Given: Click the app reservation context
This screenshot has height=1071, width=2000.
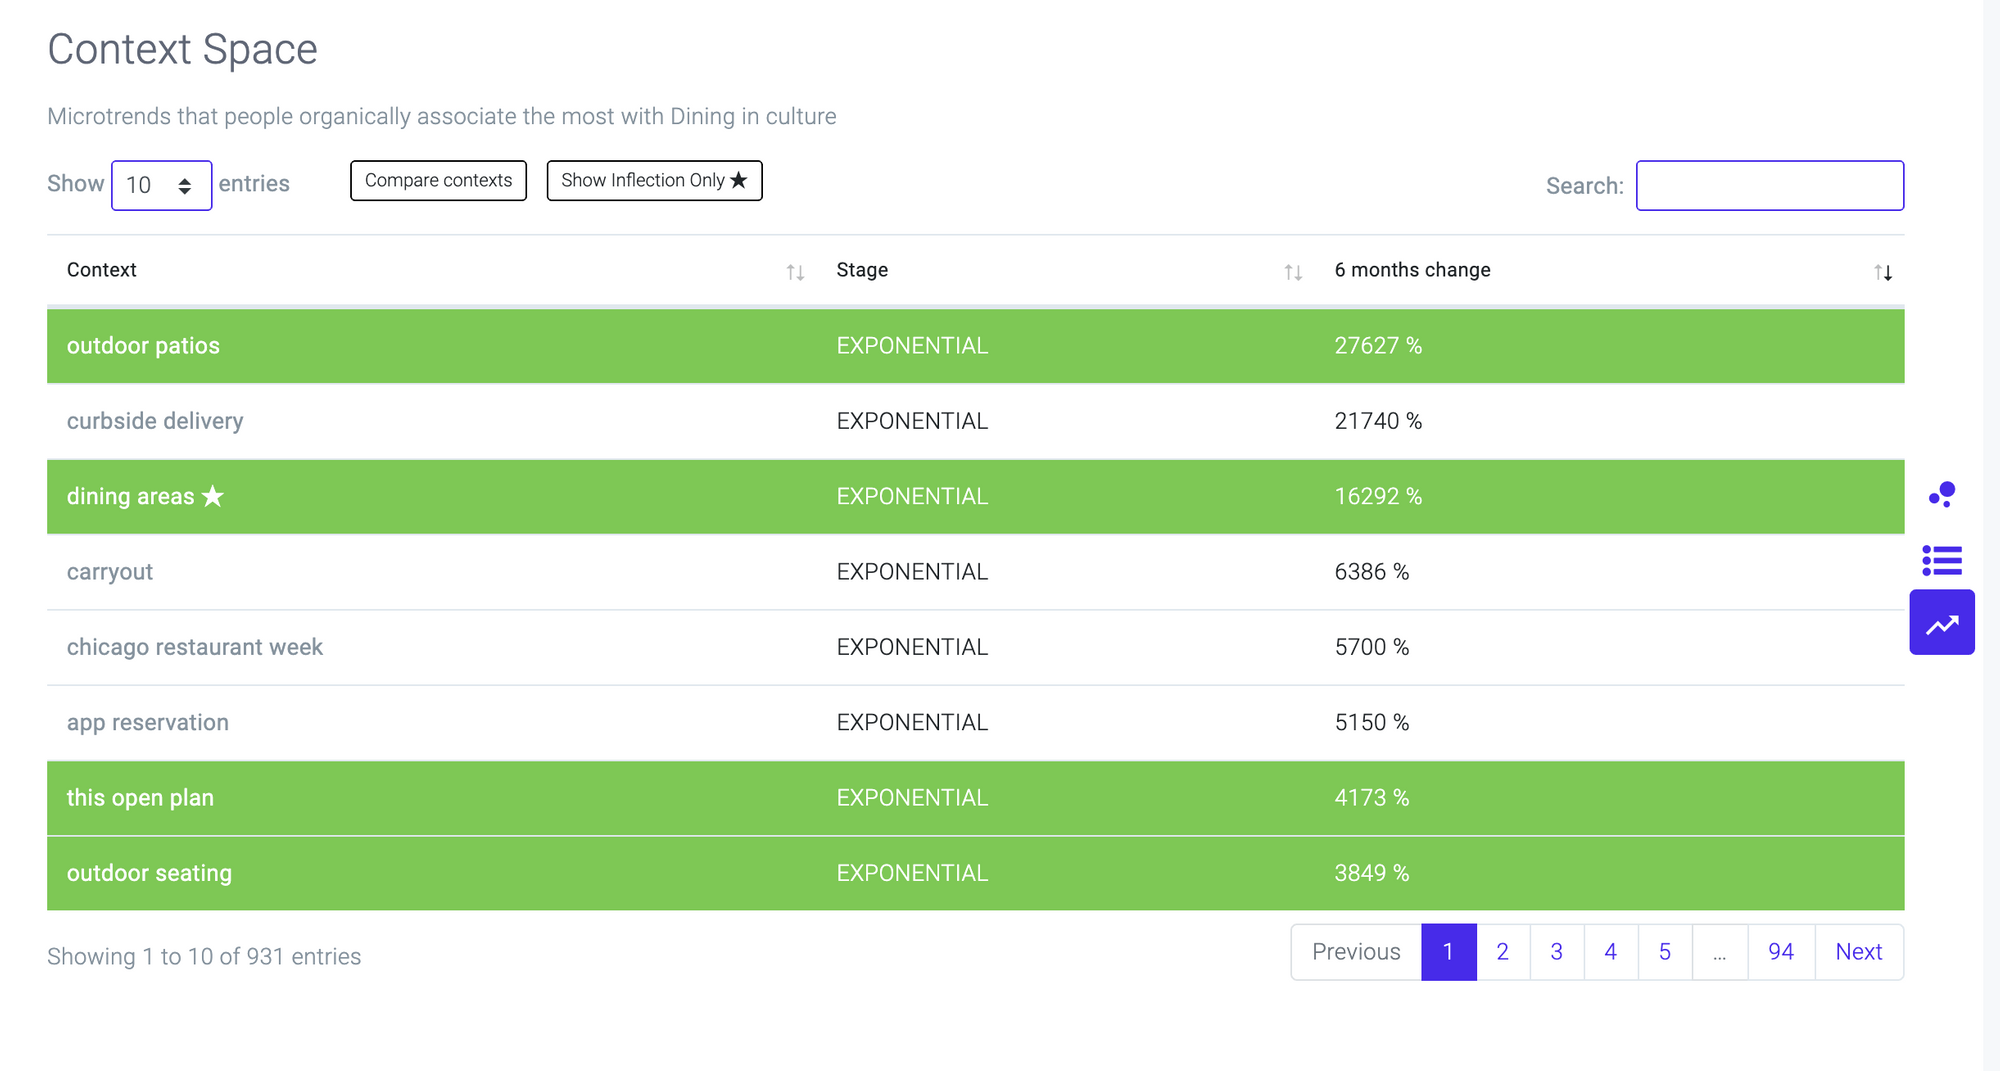Looking at the screenshot, I should point(148,722).
